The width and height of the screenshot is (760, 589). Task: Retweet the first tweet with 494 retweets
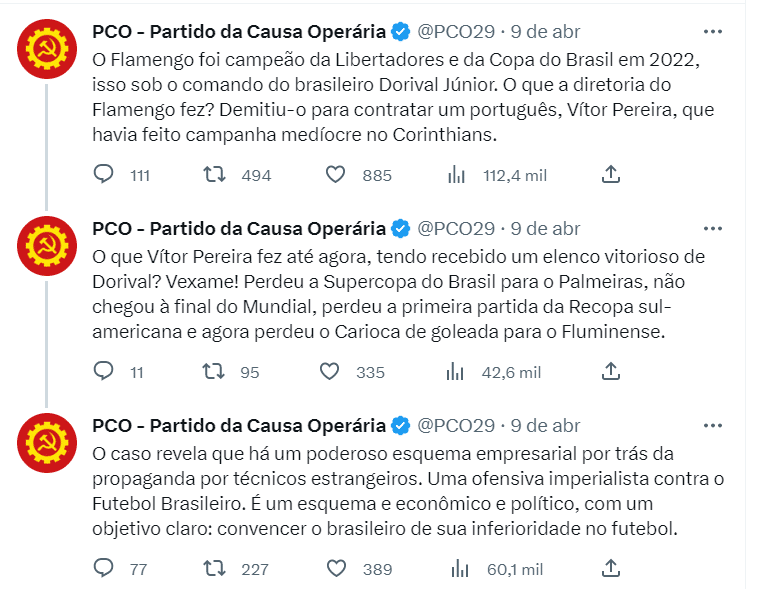click(214, 174)
